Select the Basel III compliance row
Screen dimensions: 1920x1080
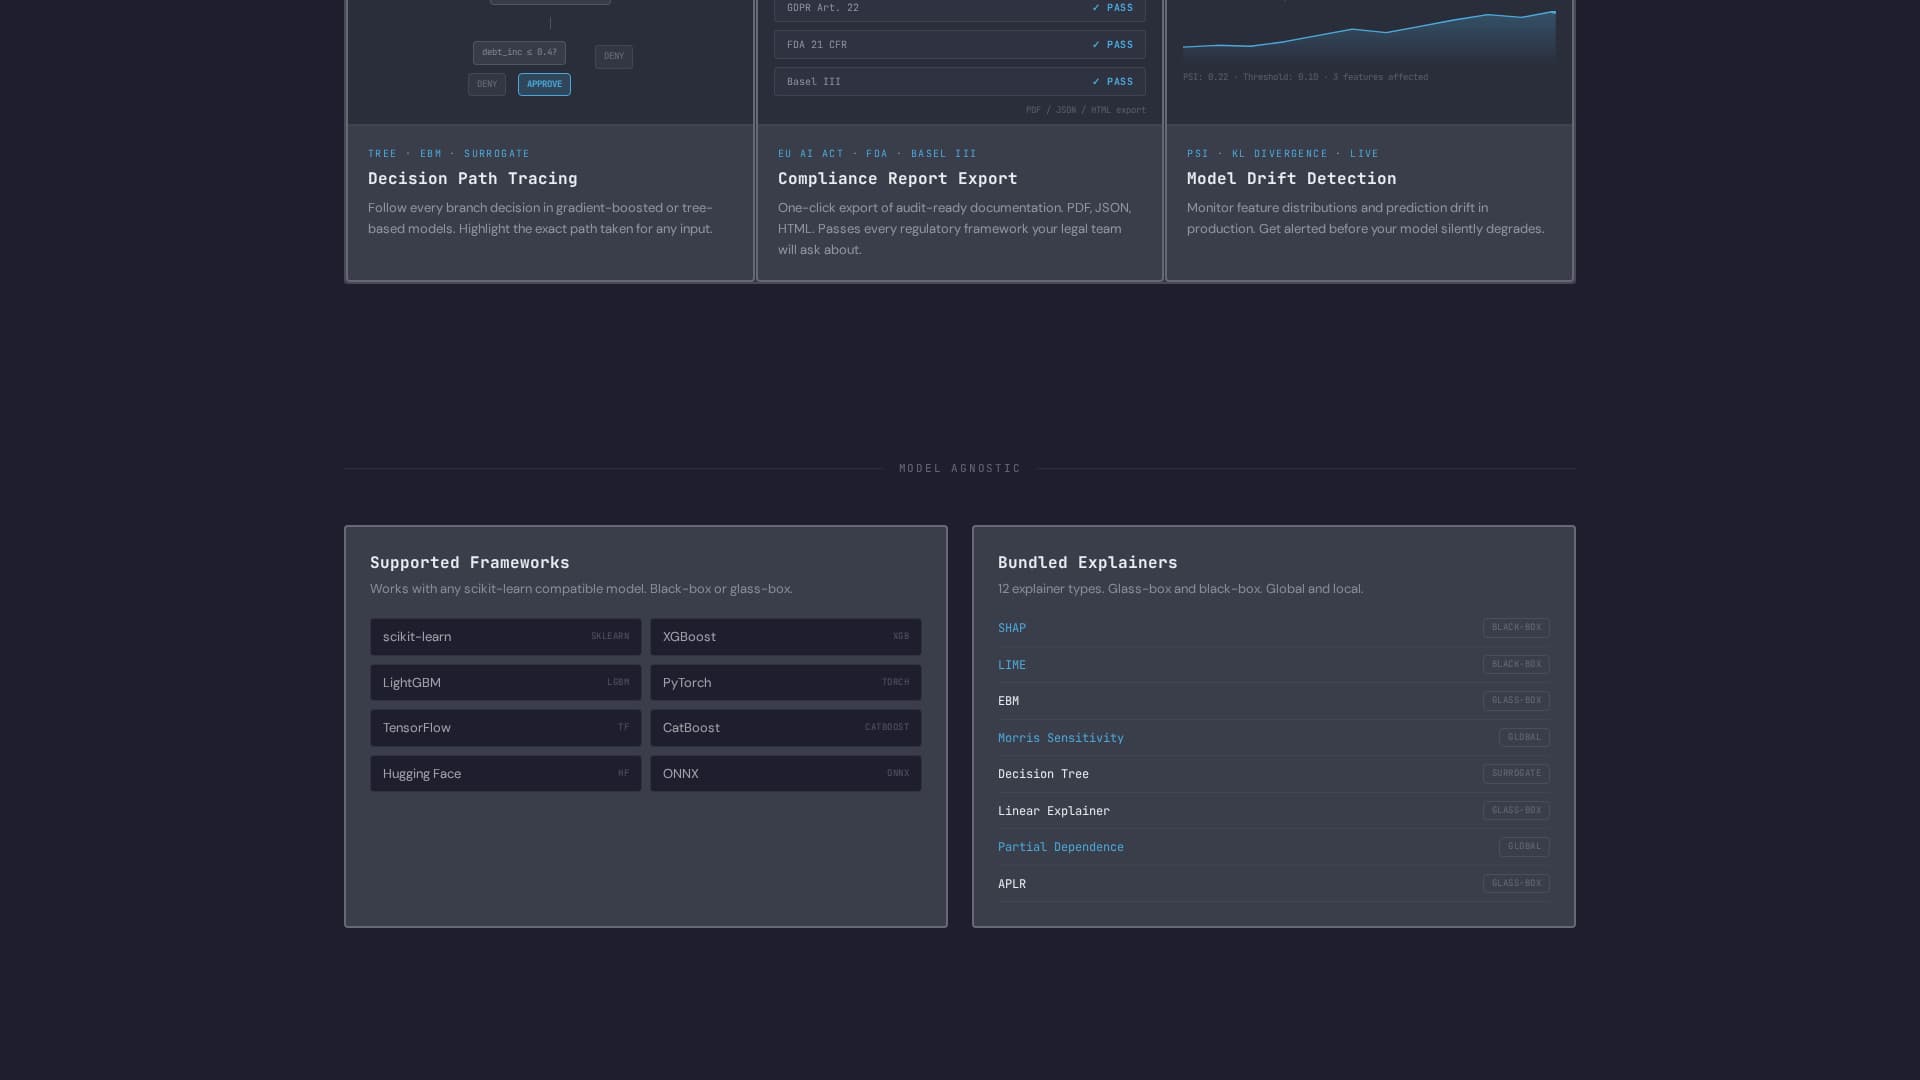tap(960, 82)
